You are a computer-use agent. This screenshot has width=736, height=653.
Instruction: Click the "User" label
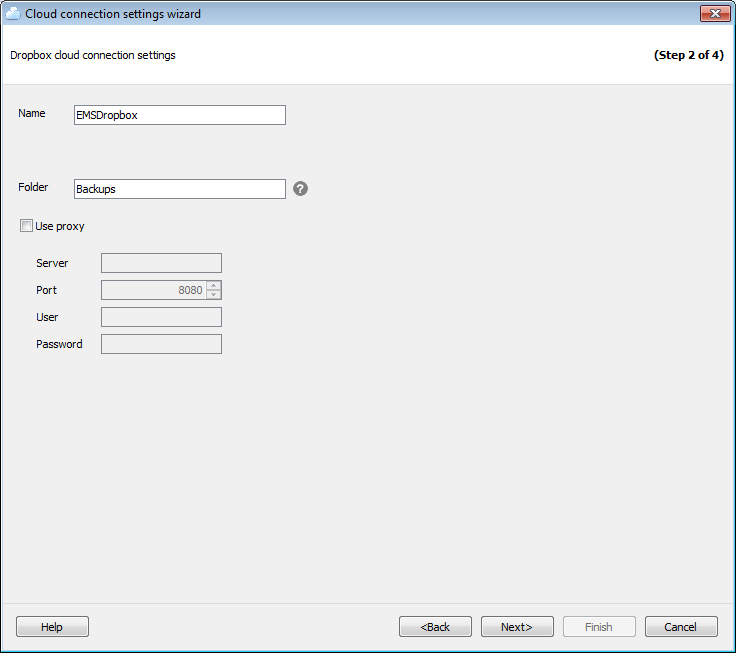47,317
